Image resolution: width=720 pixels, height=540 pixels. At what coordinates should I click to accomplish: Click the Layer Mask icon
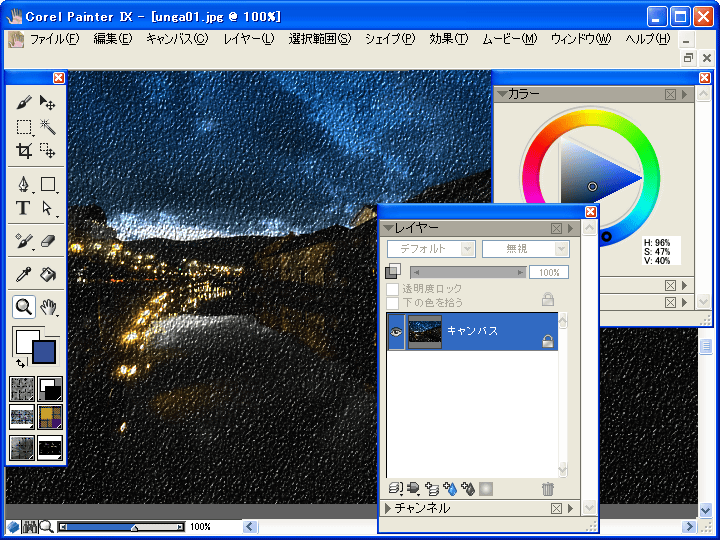486,489
